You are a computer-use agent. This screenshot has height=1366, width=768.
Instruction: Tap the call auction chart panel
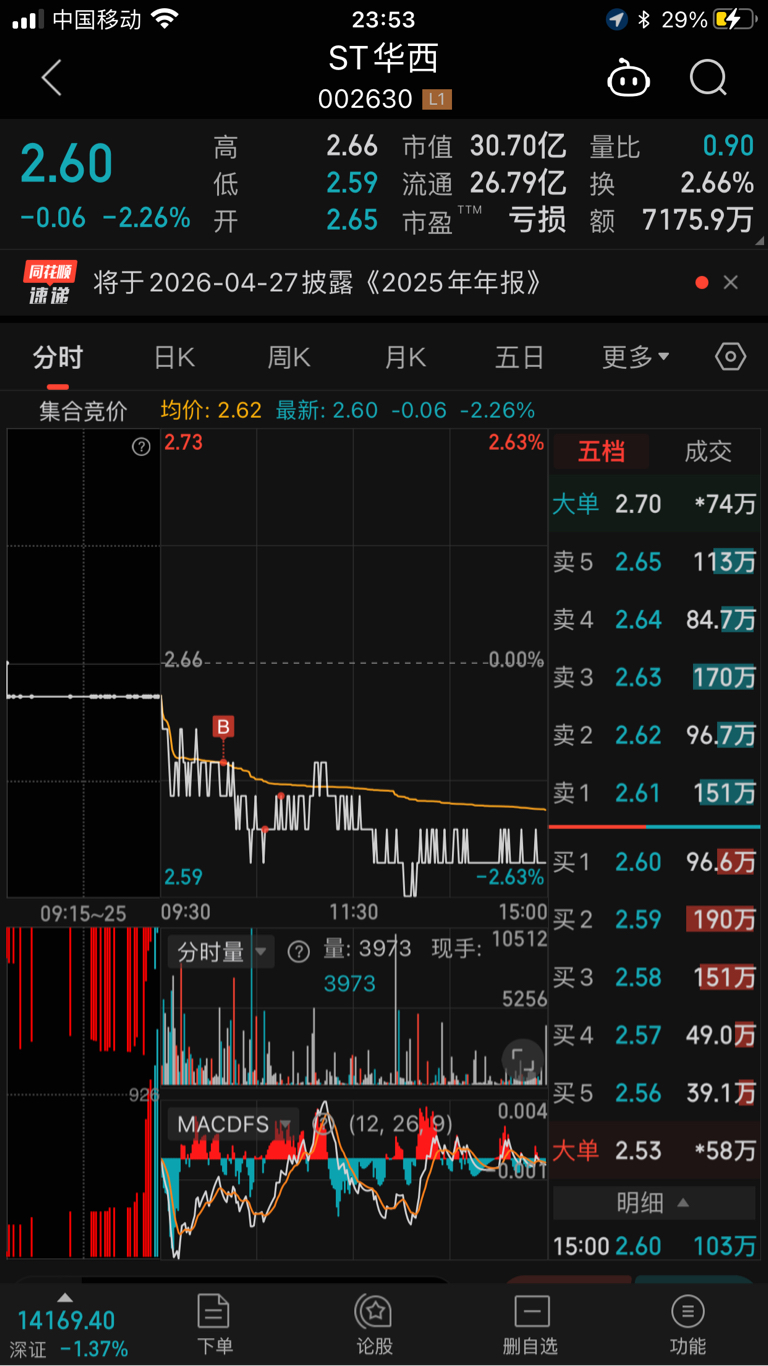(83, 663)
